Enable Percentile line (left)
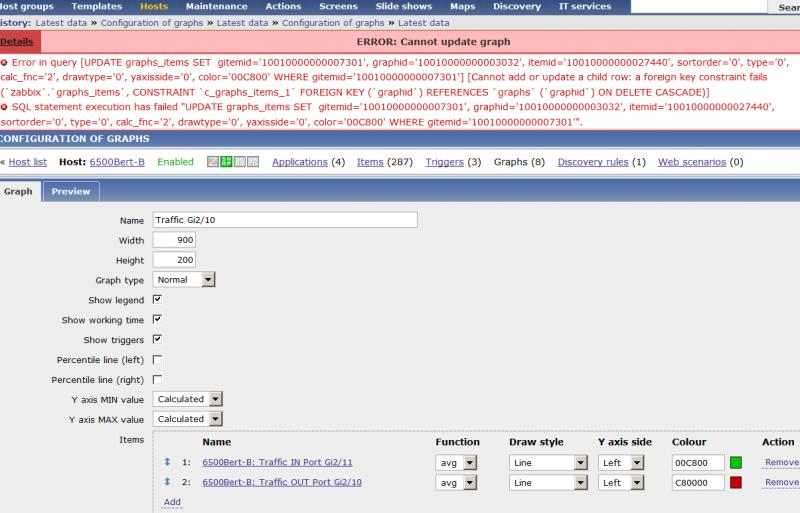 pos(157,360)
